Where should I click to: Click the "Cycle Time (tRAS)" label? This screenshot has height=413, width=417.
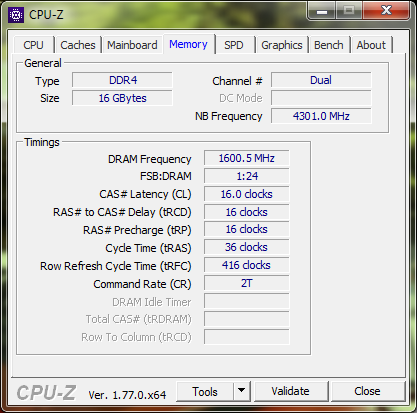(148, 248)
